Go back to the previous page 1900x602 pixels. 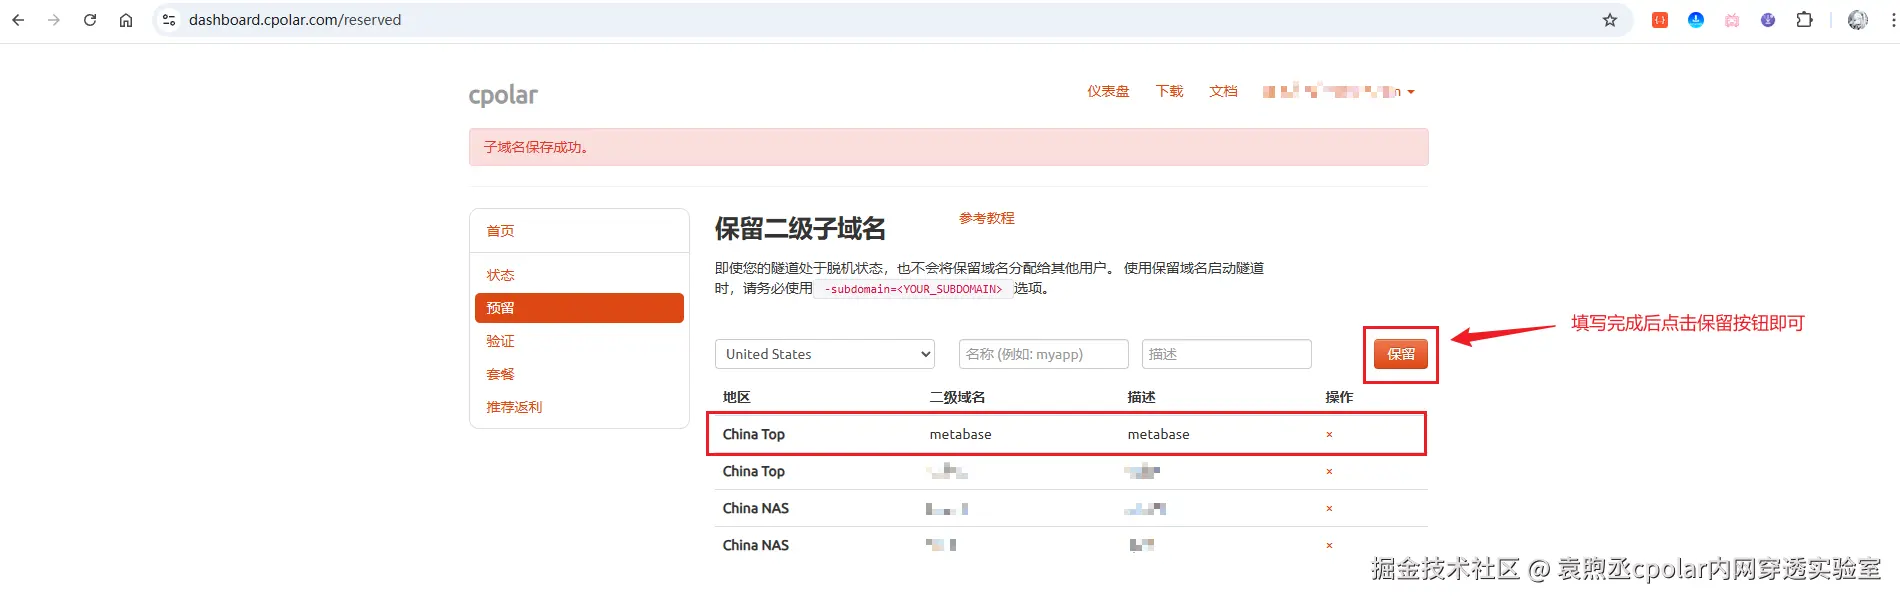point(18,20)
